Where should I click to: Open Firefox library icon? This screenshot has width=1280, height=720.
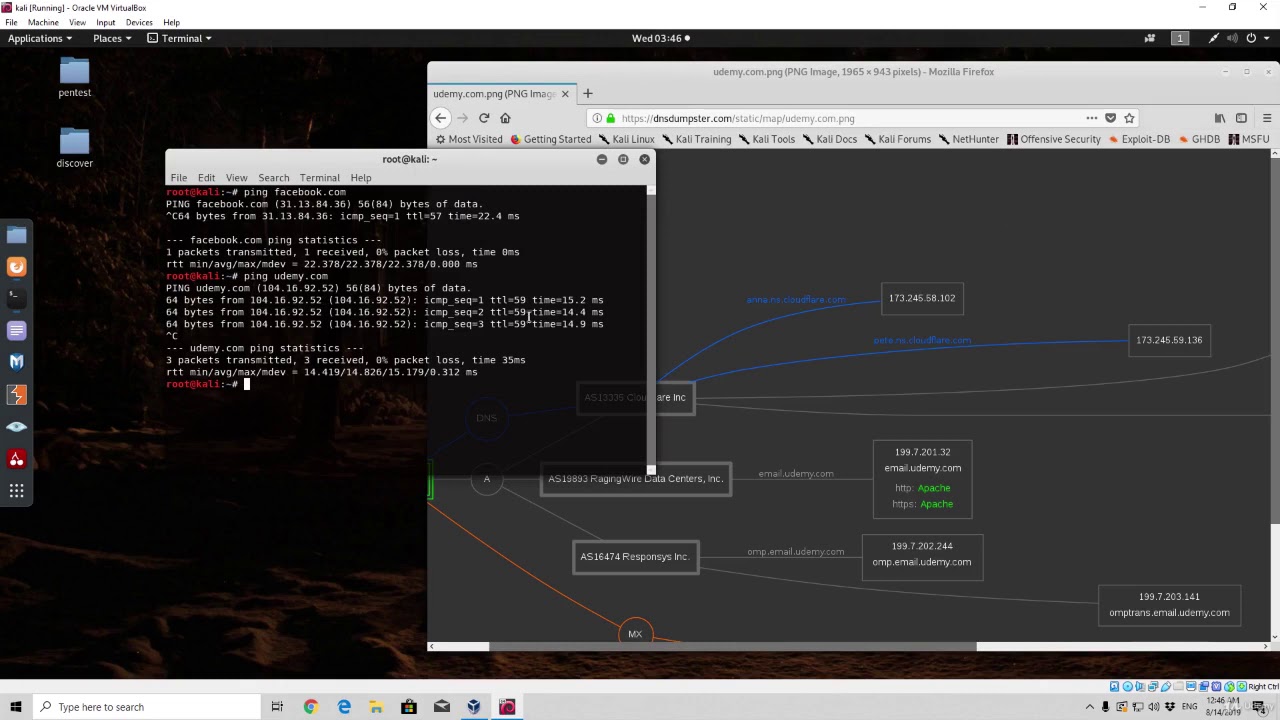coord(1220,118)
